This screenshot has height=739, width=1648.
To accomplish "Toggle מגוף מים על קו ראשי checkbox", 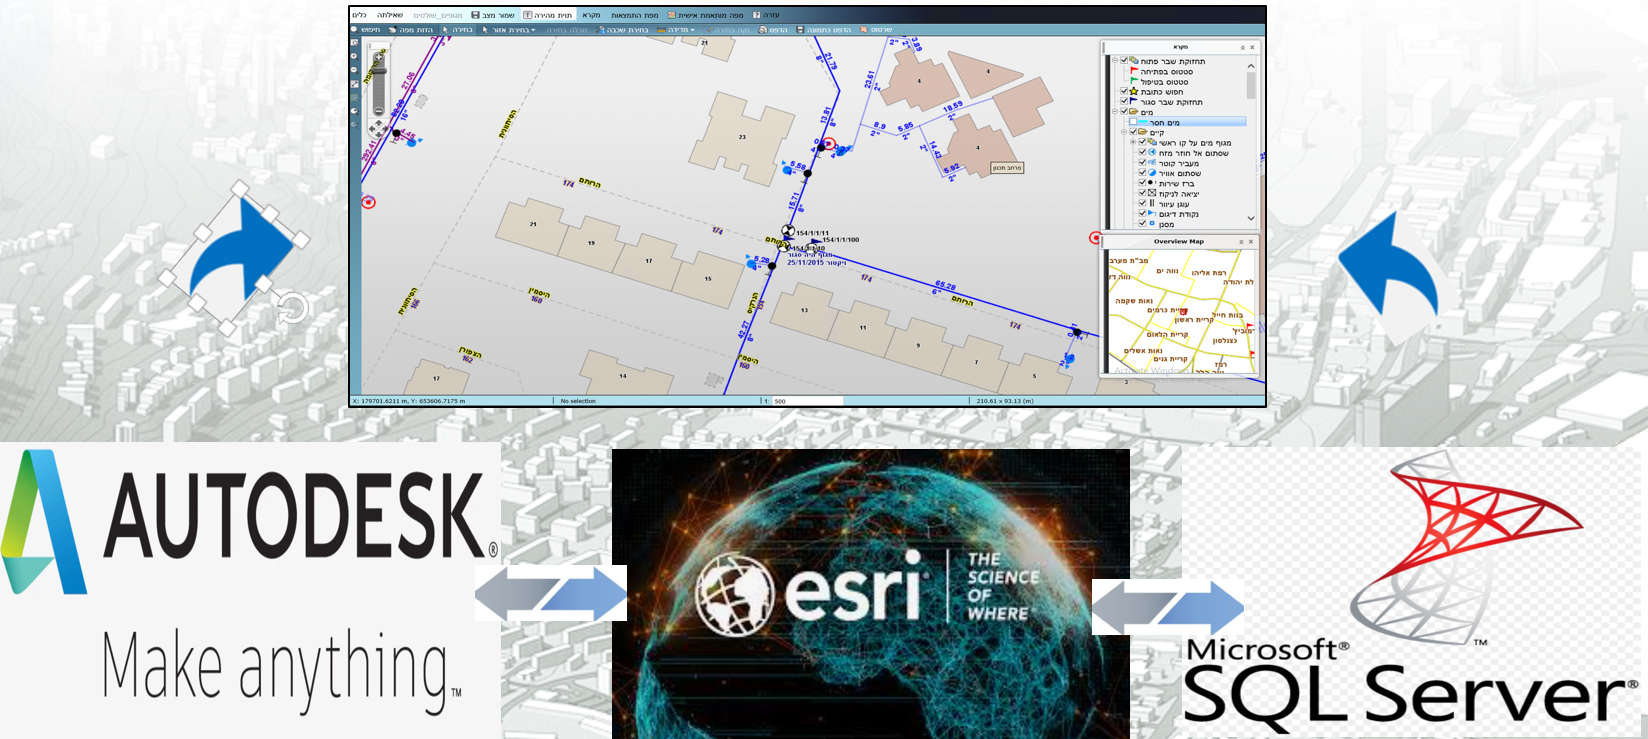I will coord(1142,142).
